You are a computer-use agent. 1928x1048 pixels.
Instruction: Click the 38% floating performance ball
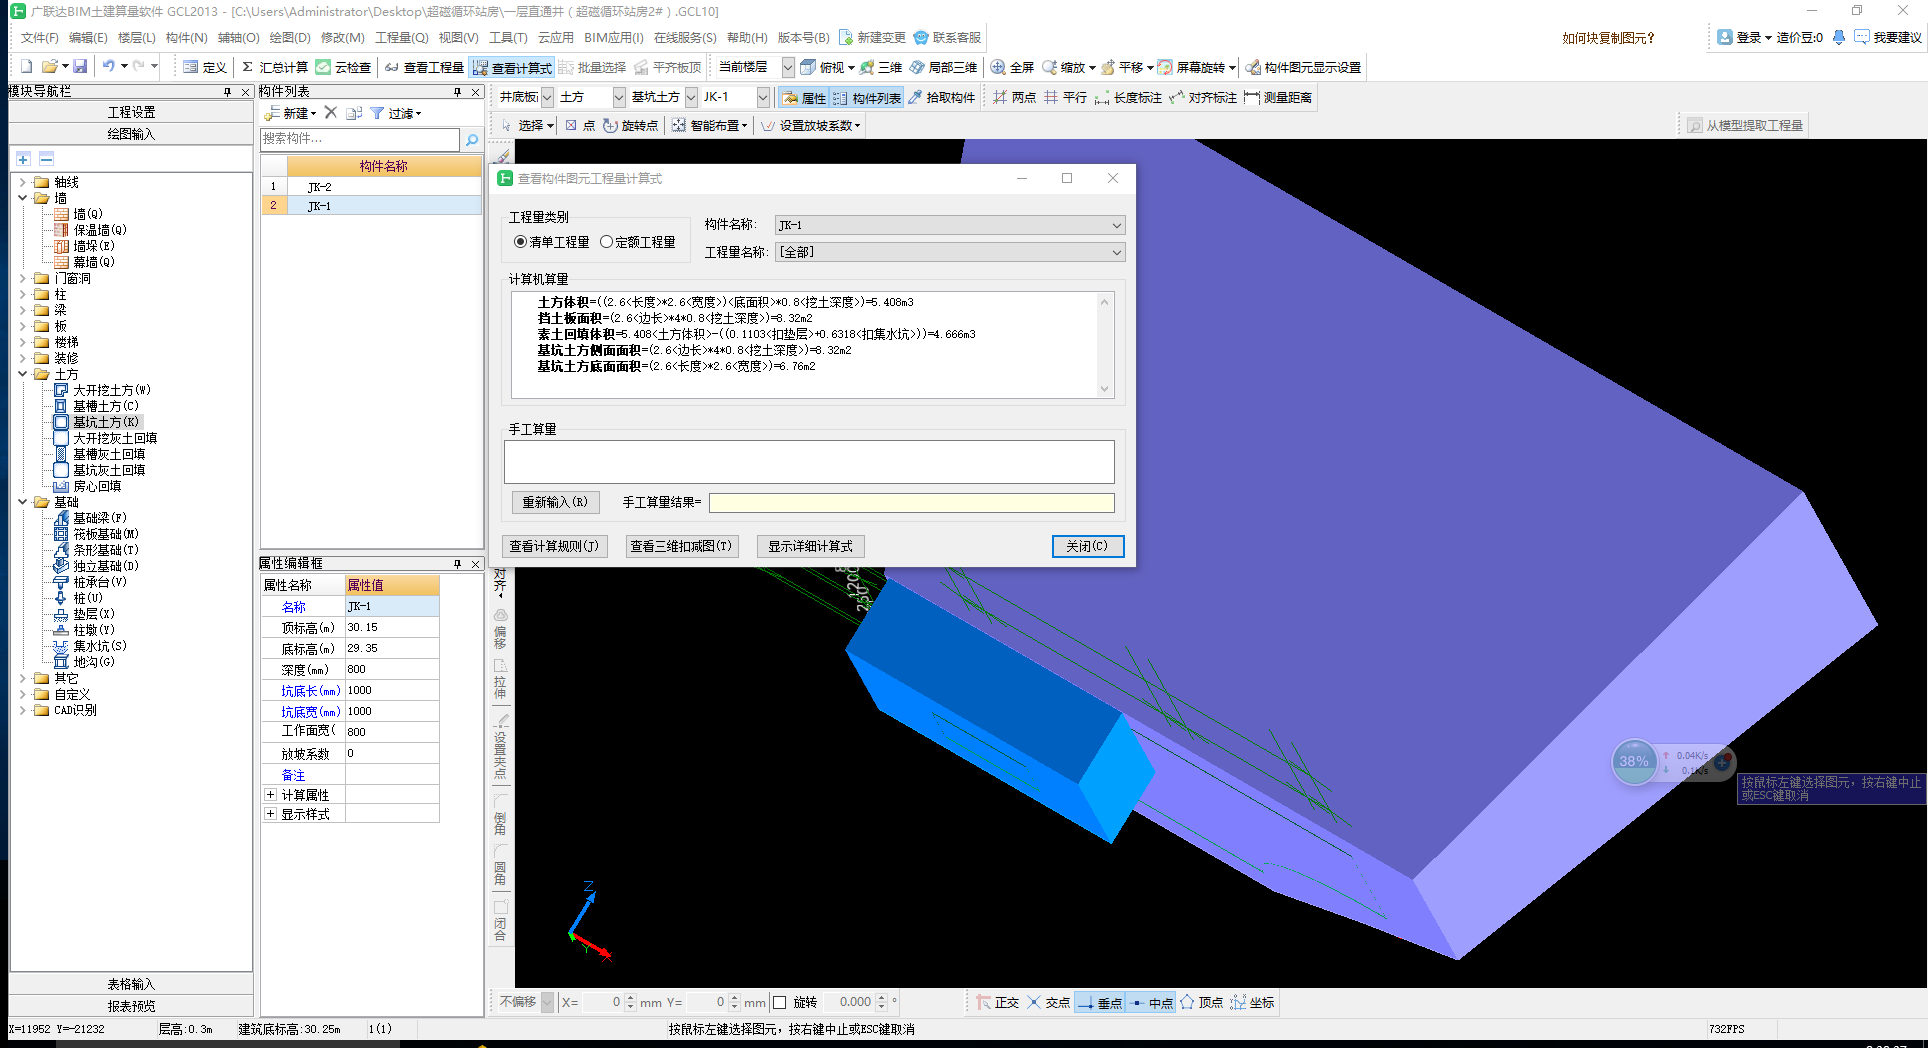1634,761
